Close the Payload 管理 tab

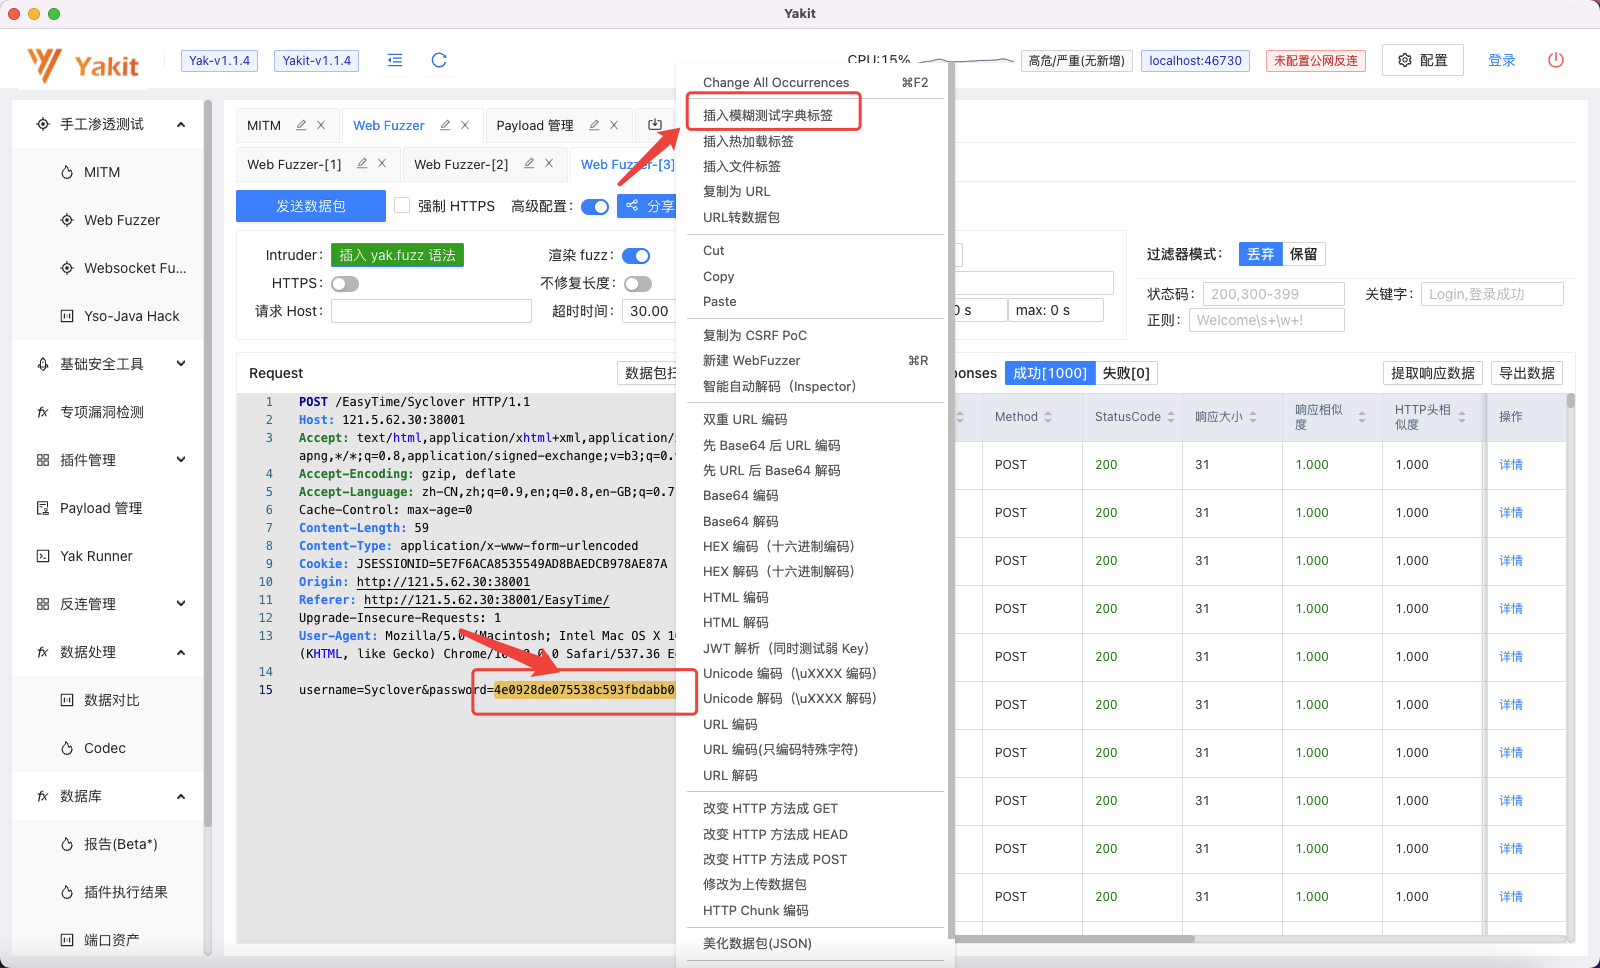point(614,125)
